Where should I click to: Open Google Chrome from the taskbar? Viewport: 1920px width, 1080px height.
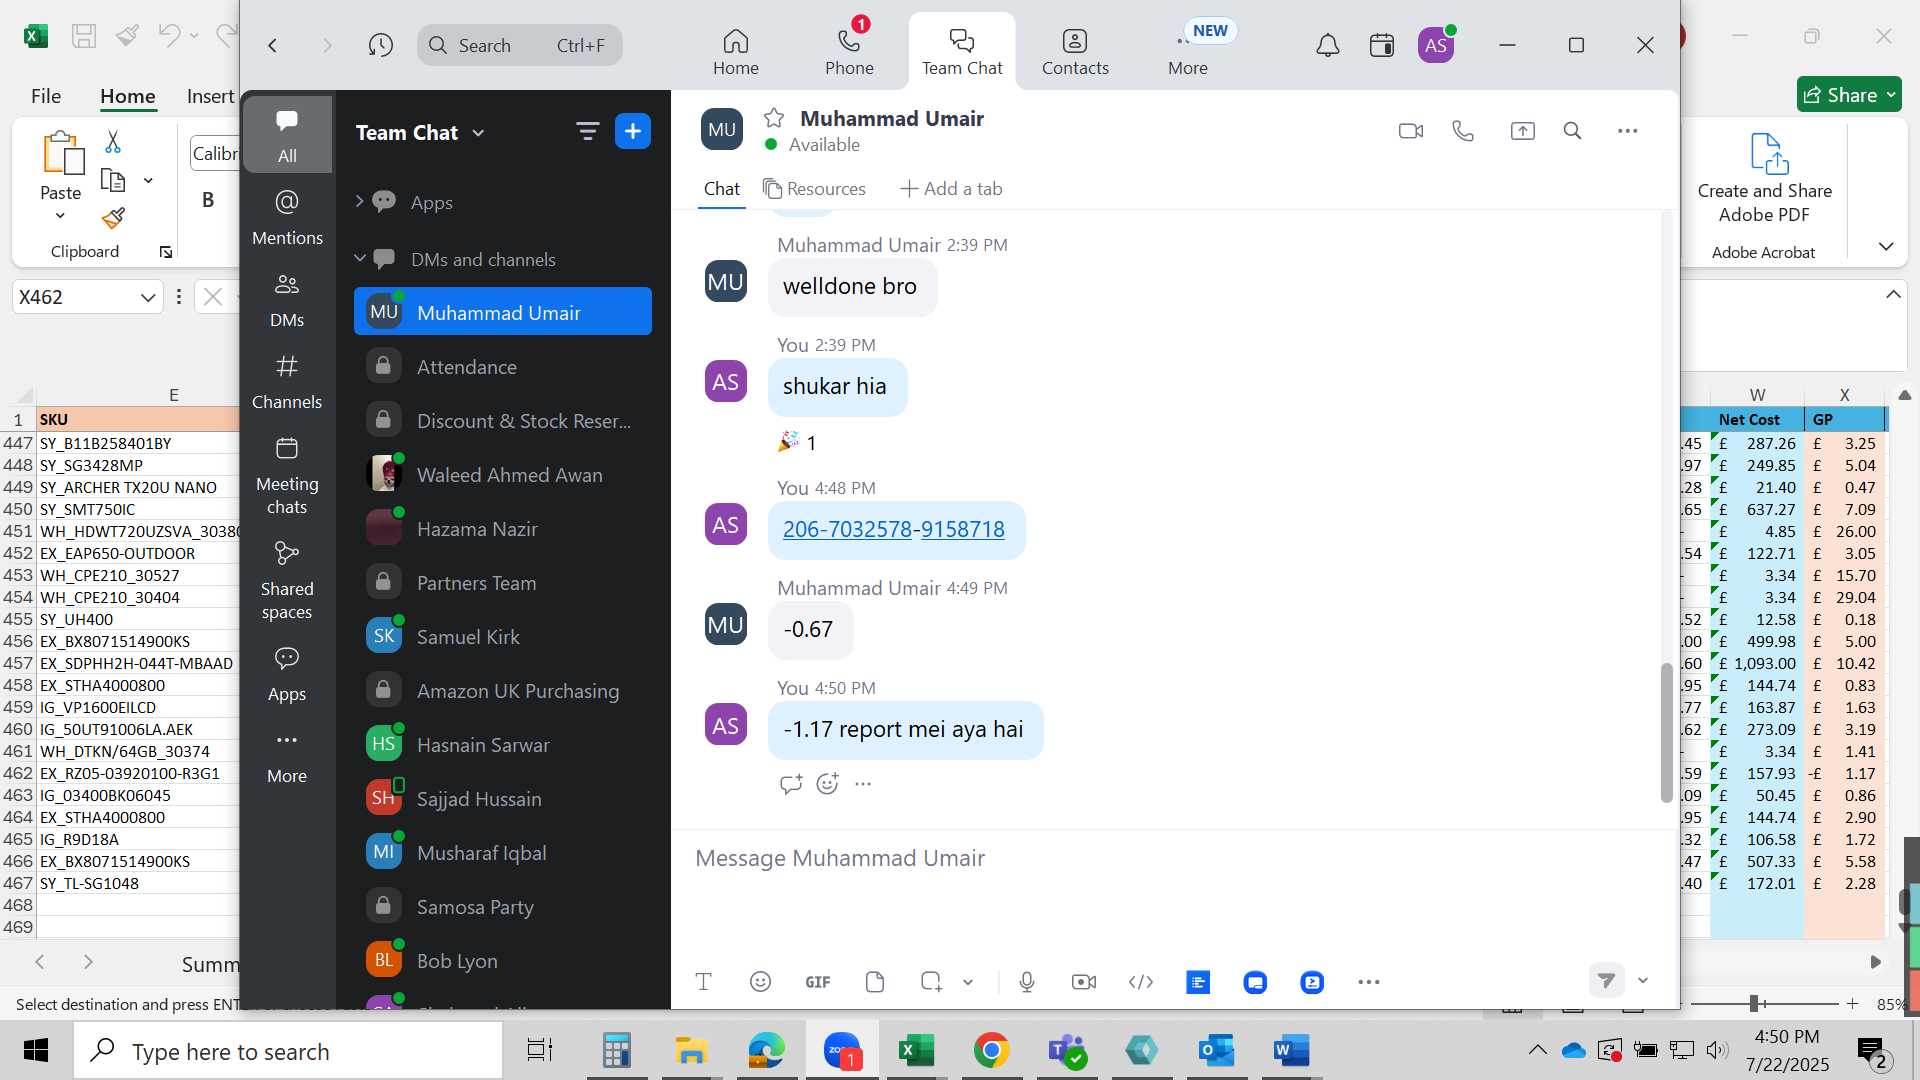990,1050
